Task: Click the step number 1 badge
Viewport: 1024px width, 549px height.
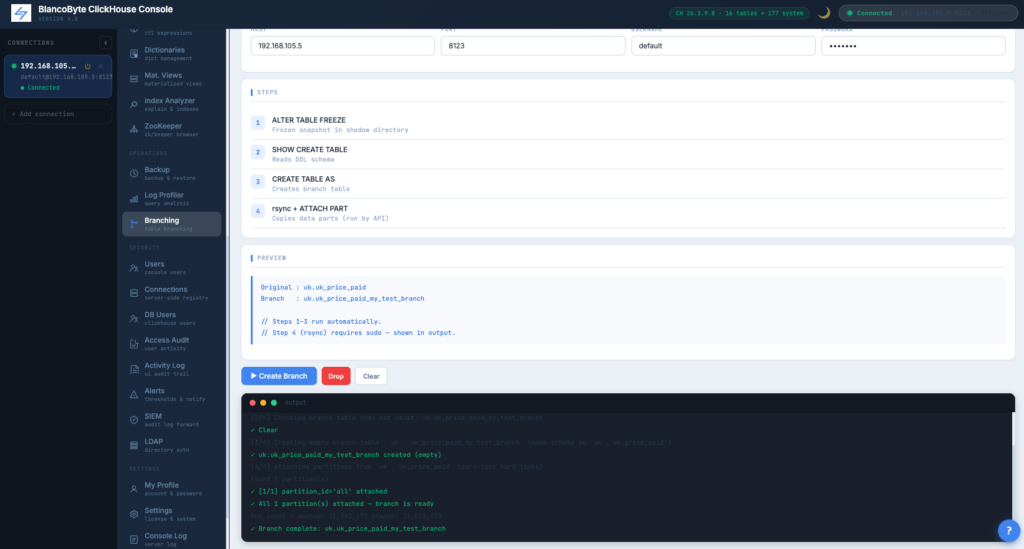Action: coord(258,123)
